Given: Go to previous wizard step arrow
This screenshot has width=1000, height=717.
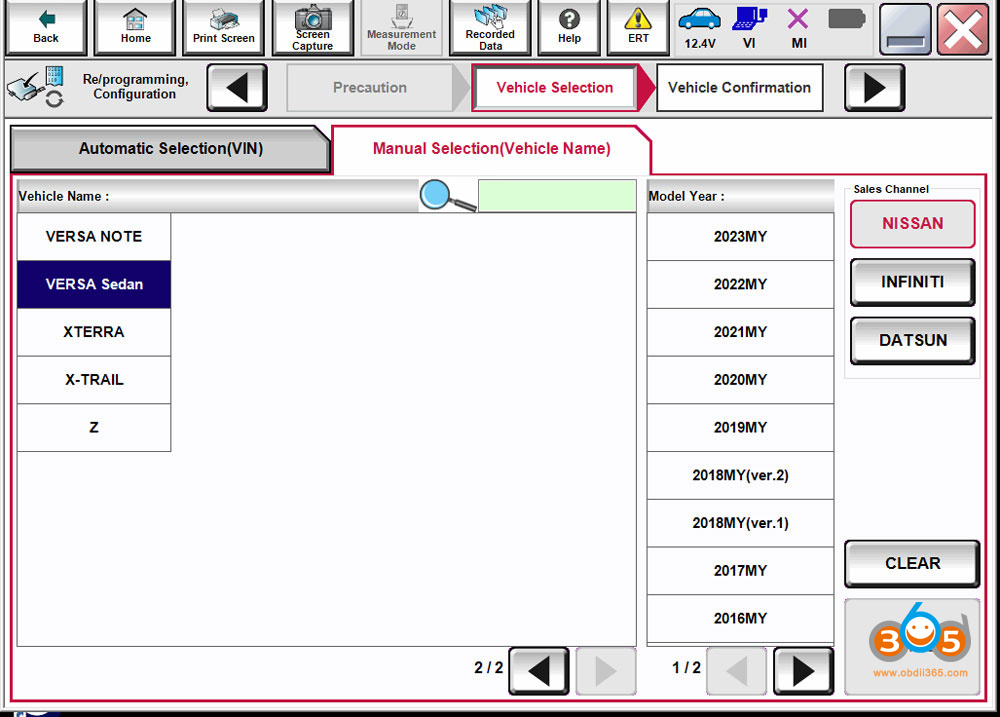Looking at the screenshot, I should [237, 87].
